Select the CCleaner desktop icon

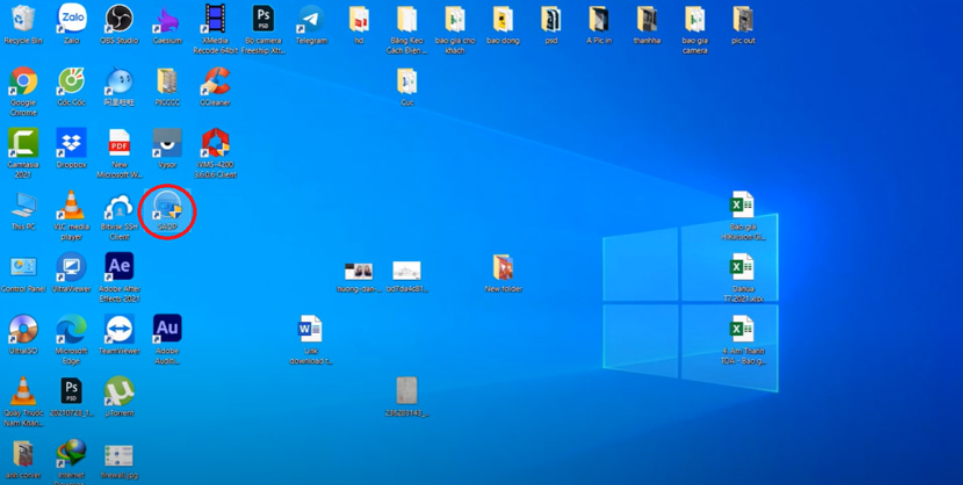[215, 81]
